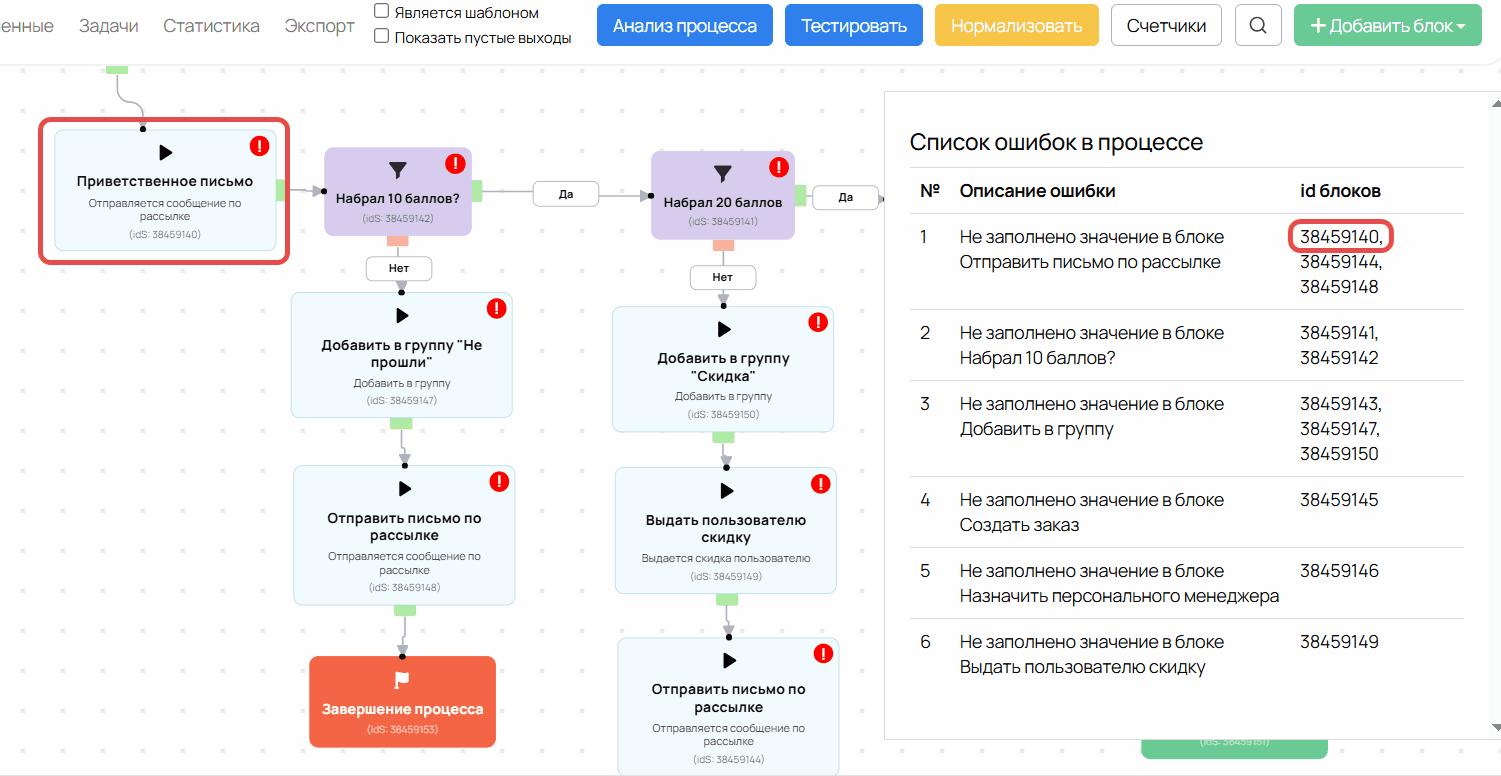Image resolution: width=1501 pixels, height=776 pixels.
Task: Click error badge on Приветственное письмо block
Action: [x=259, y=147]
